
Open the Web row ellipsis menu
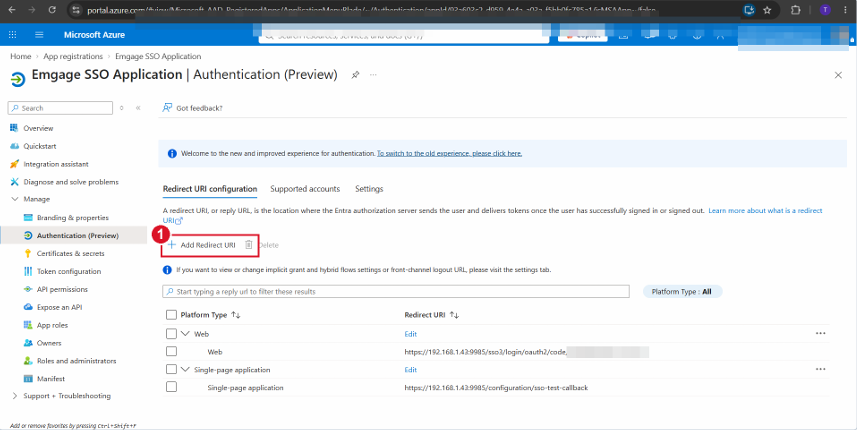(x=820, y=333)
